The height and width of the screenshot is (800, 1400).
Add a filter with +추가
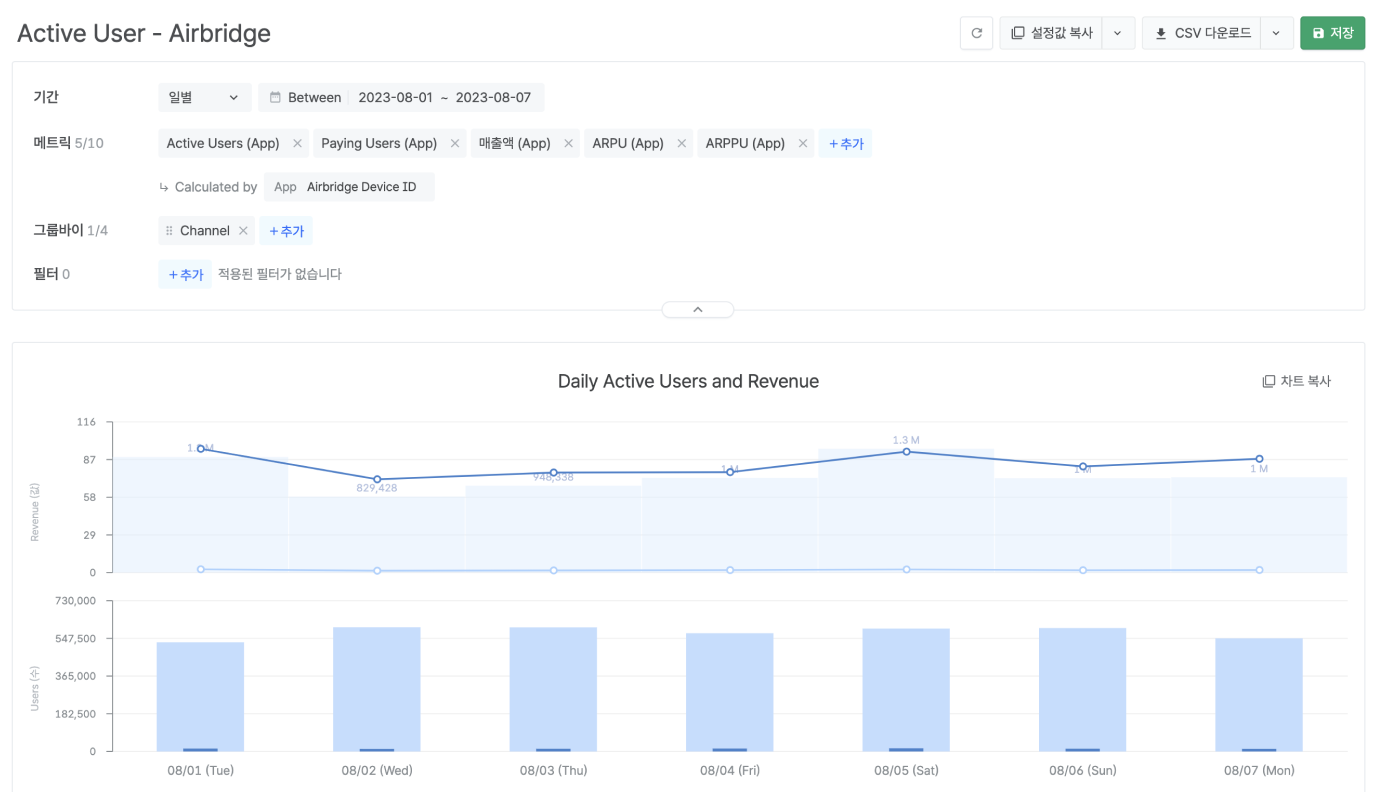click(x=185, y=274)
